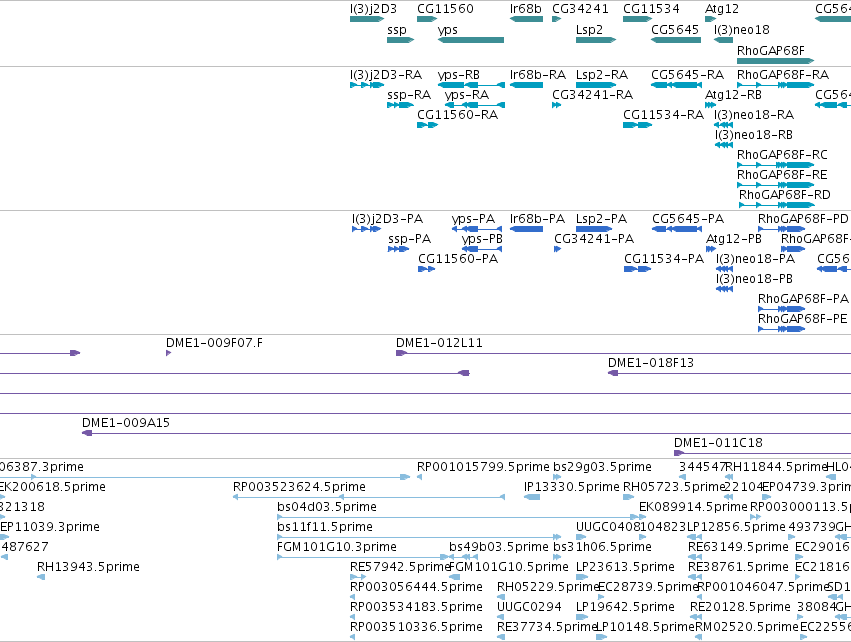Select the yps-RB transcript

[471, 85]
